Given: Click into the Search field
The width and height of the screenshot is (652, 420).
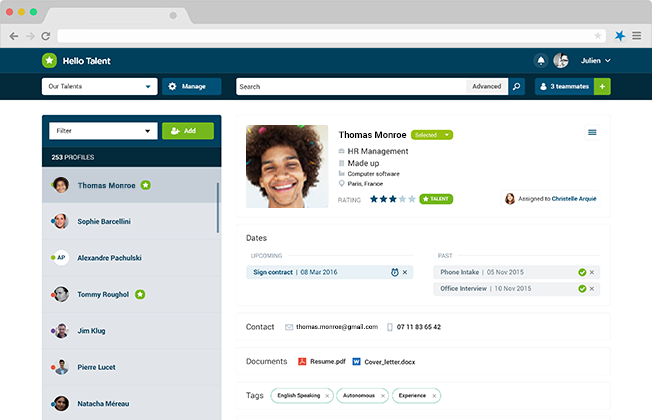Looking at the screenshot, I should (351, 86).
